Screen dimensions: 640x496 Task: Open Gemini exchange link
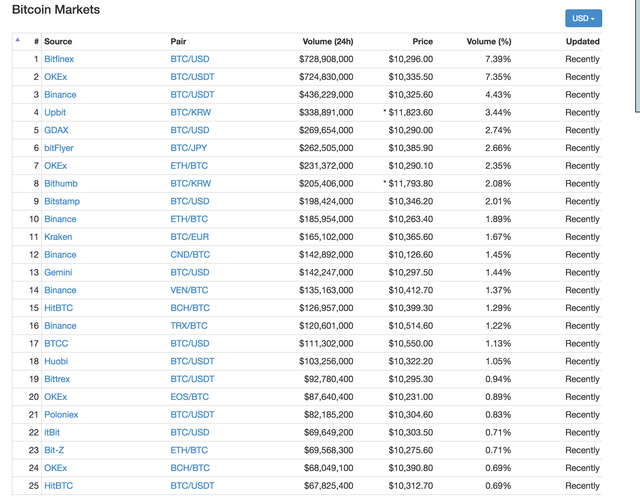58,272
